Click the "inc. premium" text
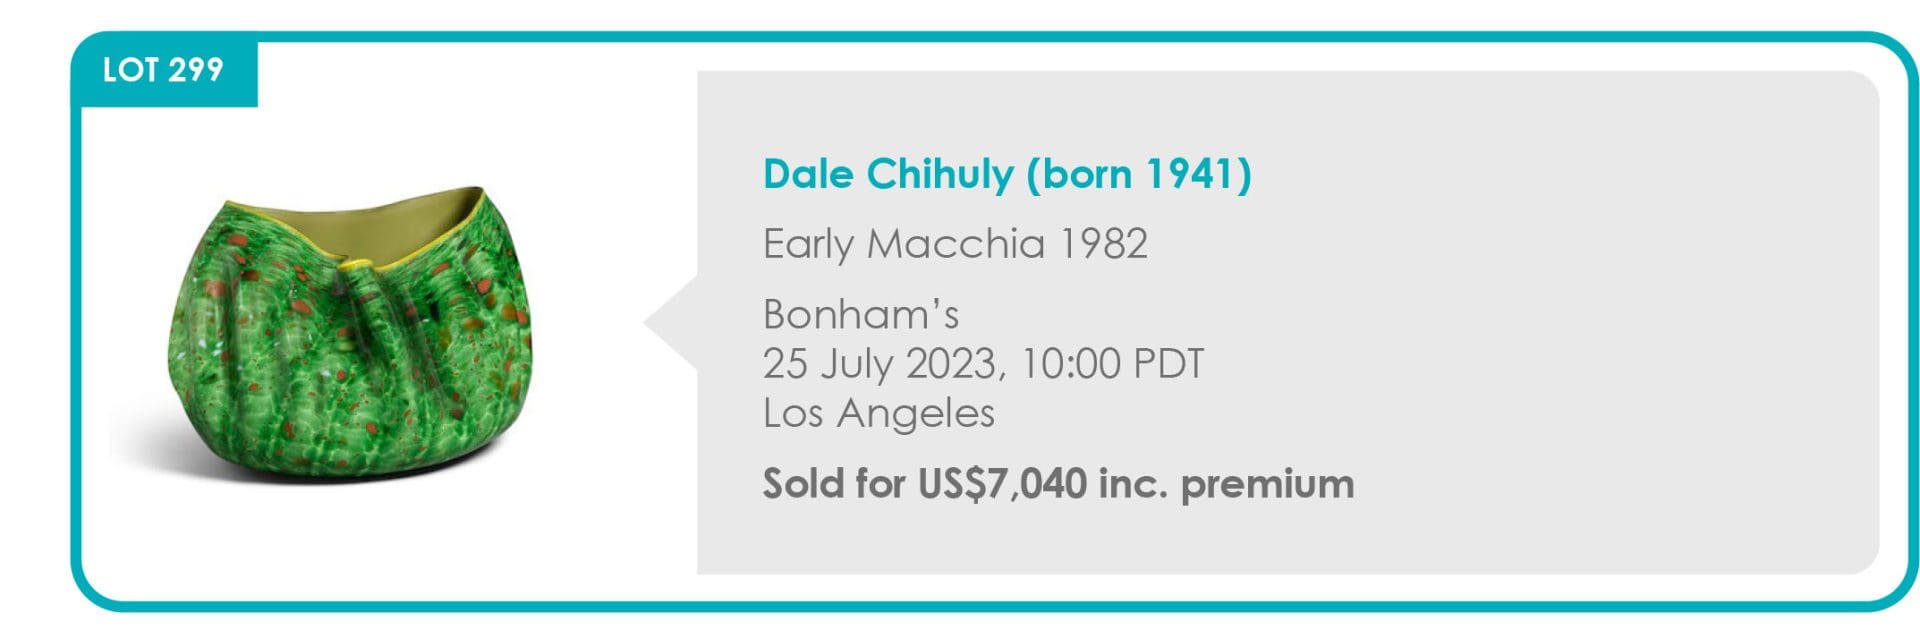The height and width of the screenshot is (630, 1920). [1226, 483]
